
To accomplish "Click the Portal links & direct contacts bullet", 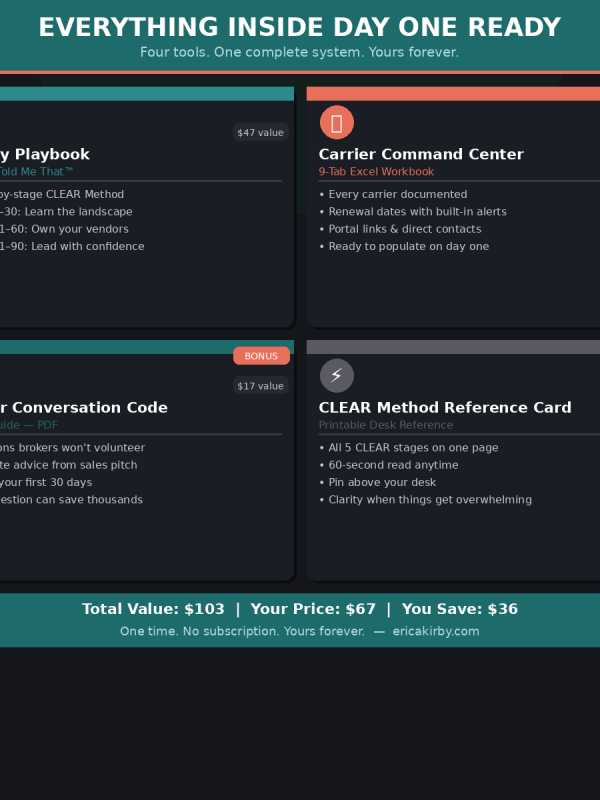I will pyautogui.click(x=405, y=229).
